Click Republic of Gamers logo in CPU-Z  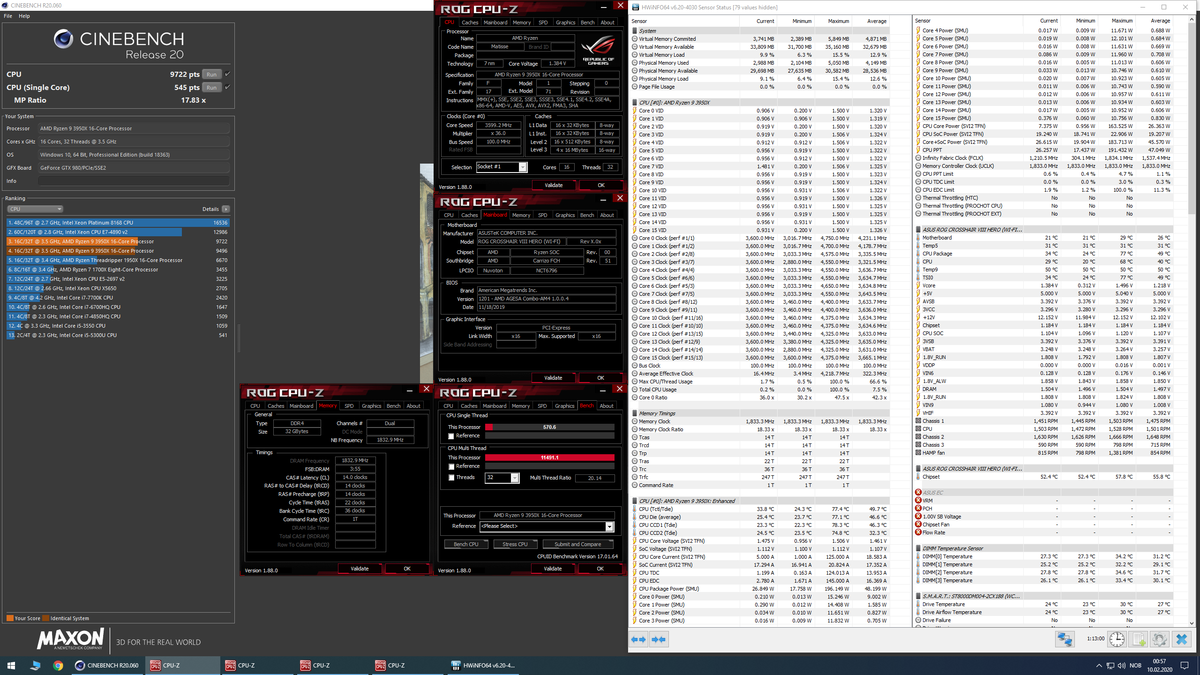[597, 52]
